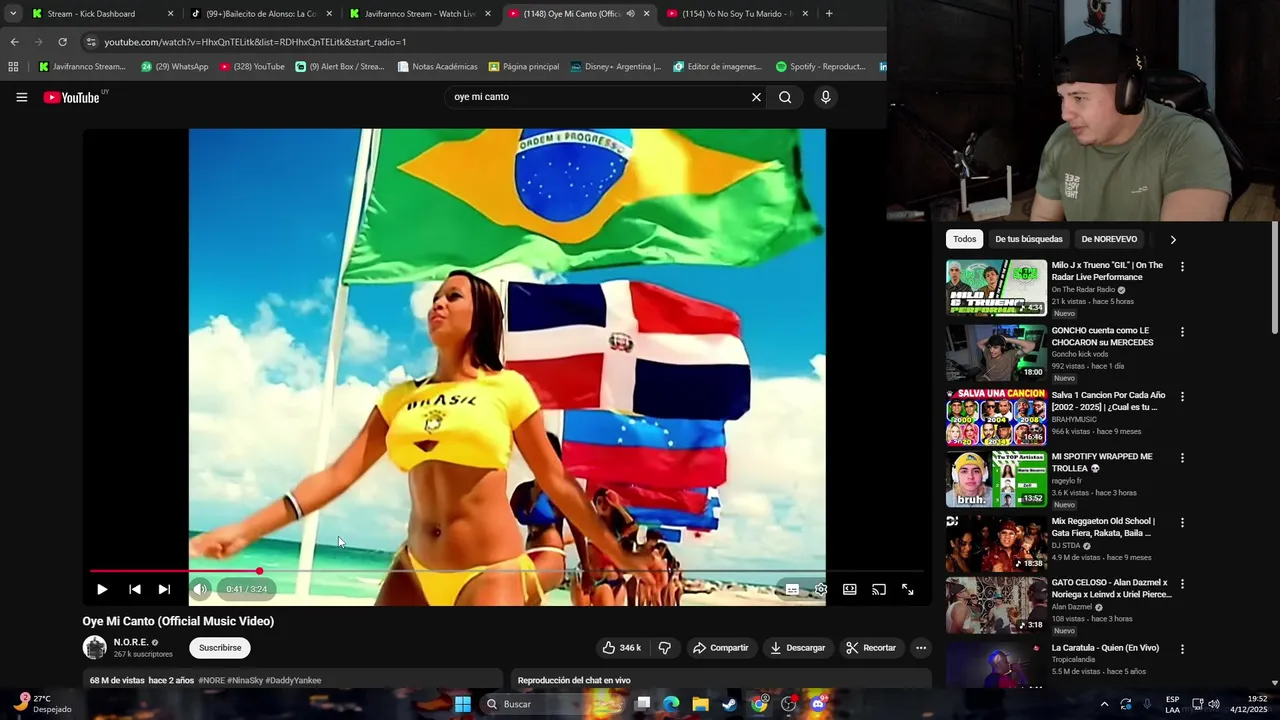
Task: Open options for La Caratula video
Action: coord(1182,649)
